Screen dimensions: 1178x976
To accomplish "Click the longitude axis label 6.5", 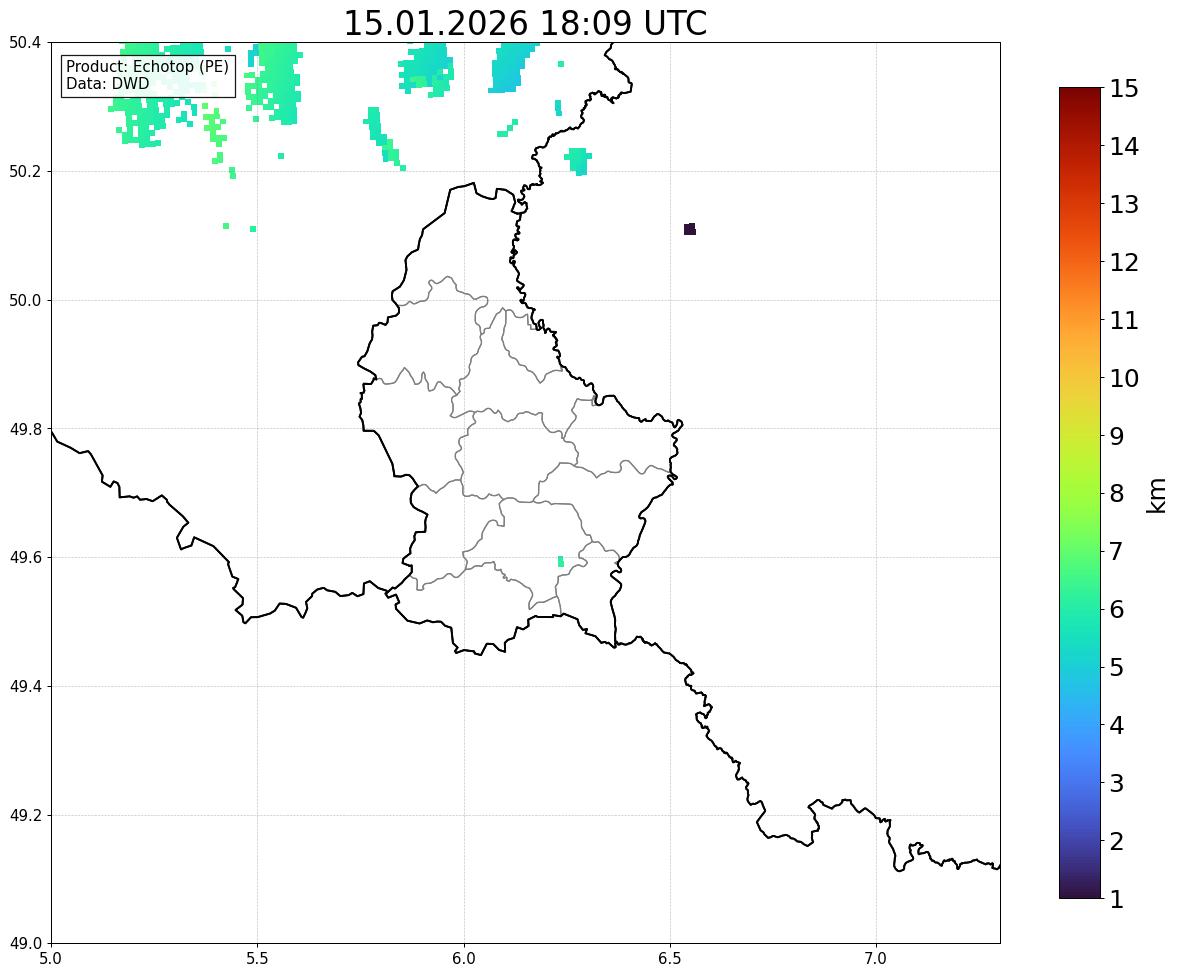I will (670, 959).
